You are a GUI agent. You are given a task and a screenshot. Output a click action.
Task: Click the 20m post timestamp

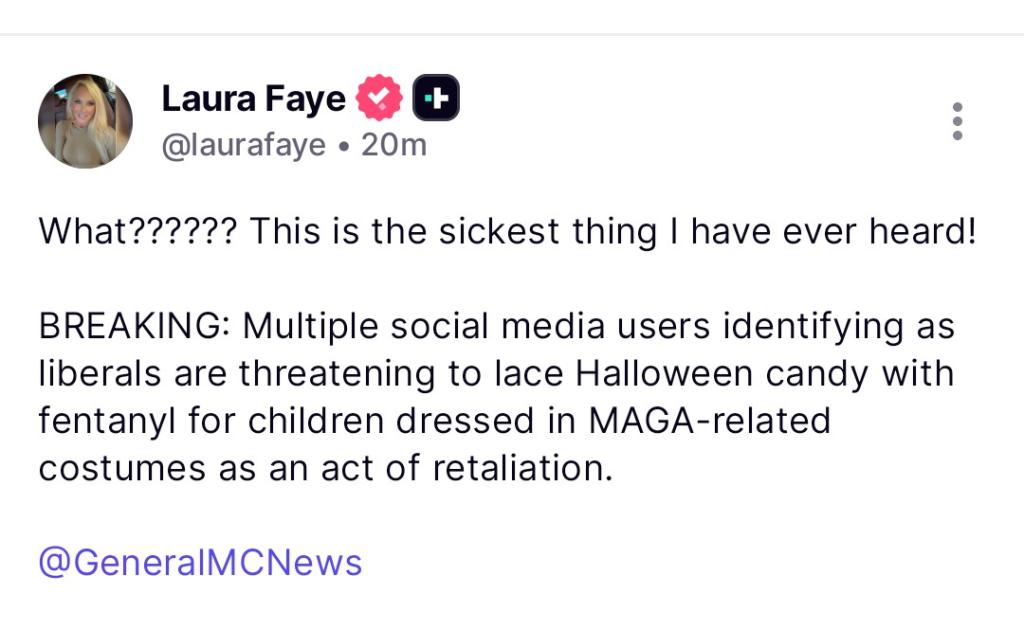[x=393, y=145]
